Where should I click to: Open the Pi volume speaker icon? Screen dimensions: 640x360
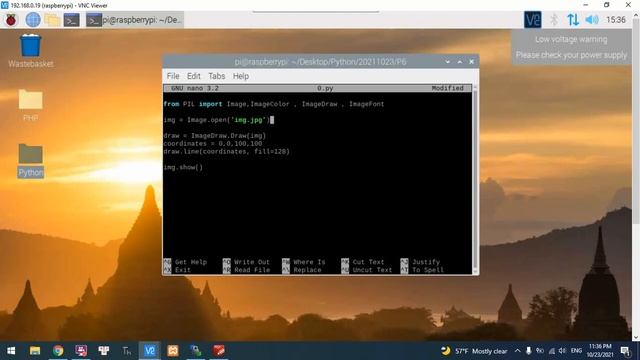click(x=592, y=20)
